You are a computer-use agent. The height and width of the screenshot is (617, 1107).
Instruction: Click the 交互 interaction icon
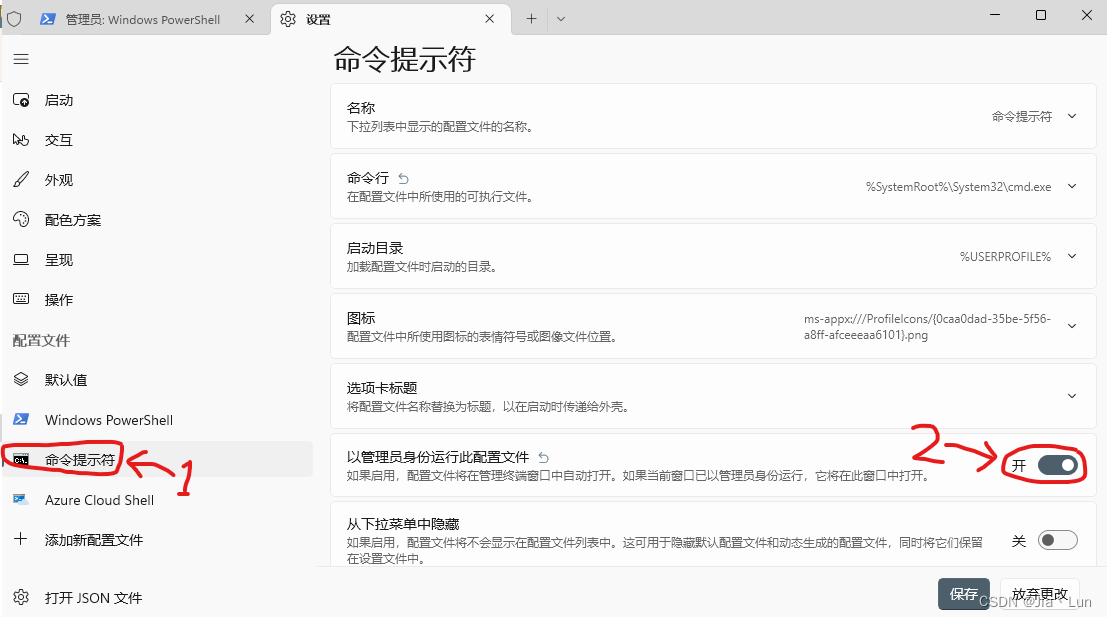(x=21, y=140)
